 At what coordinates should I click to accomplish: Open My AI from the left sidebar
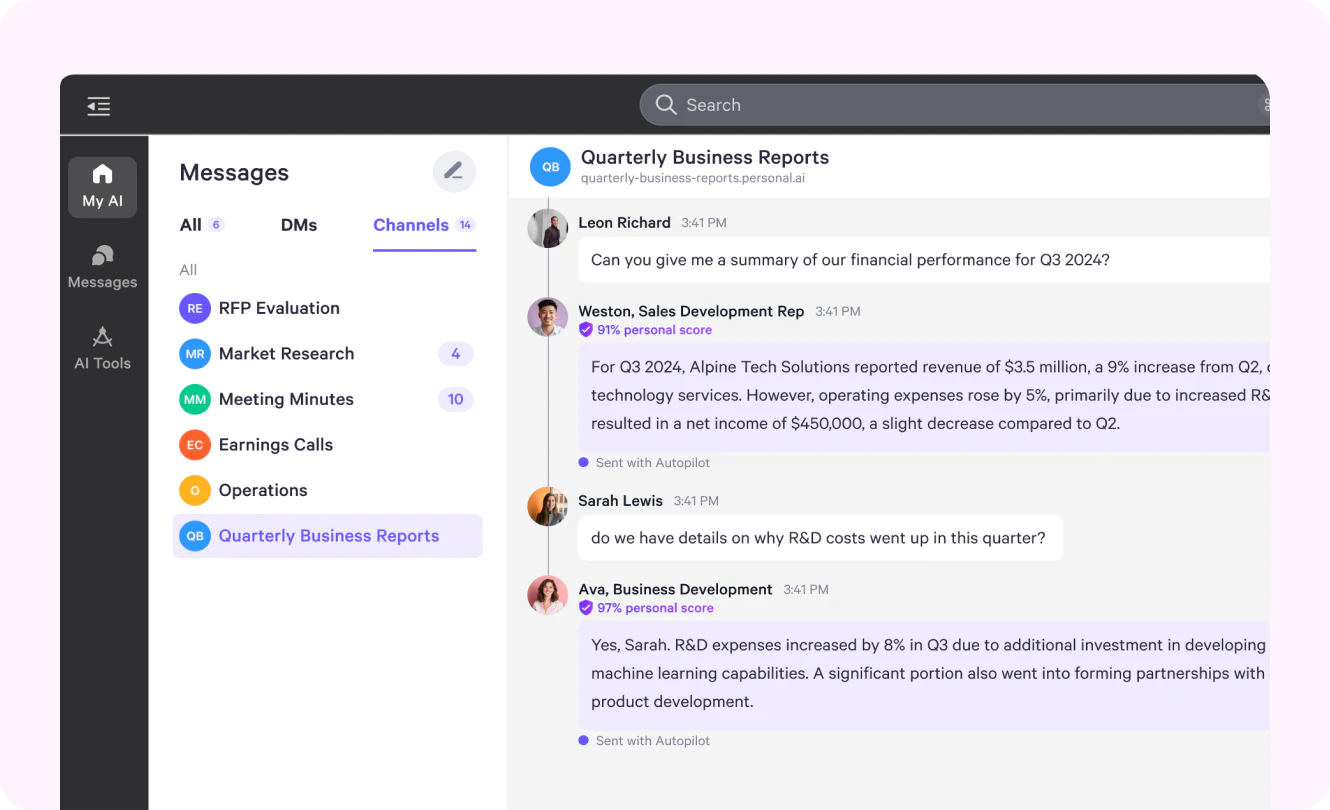pyautogui.click(x=102, y=187)
